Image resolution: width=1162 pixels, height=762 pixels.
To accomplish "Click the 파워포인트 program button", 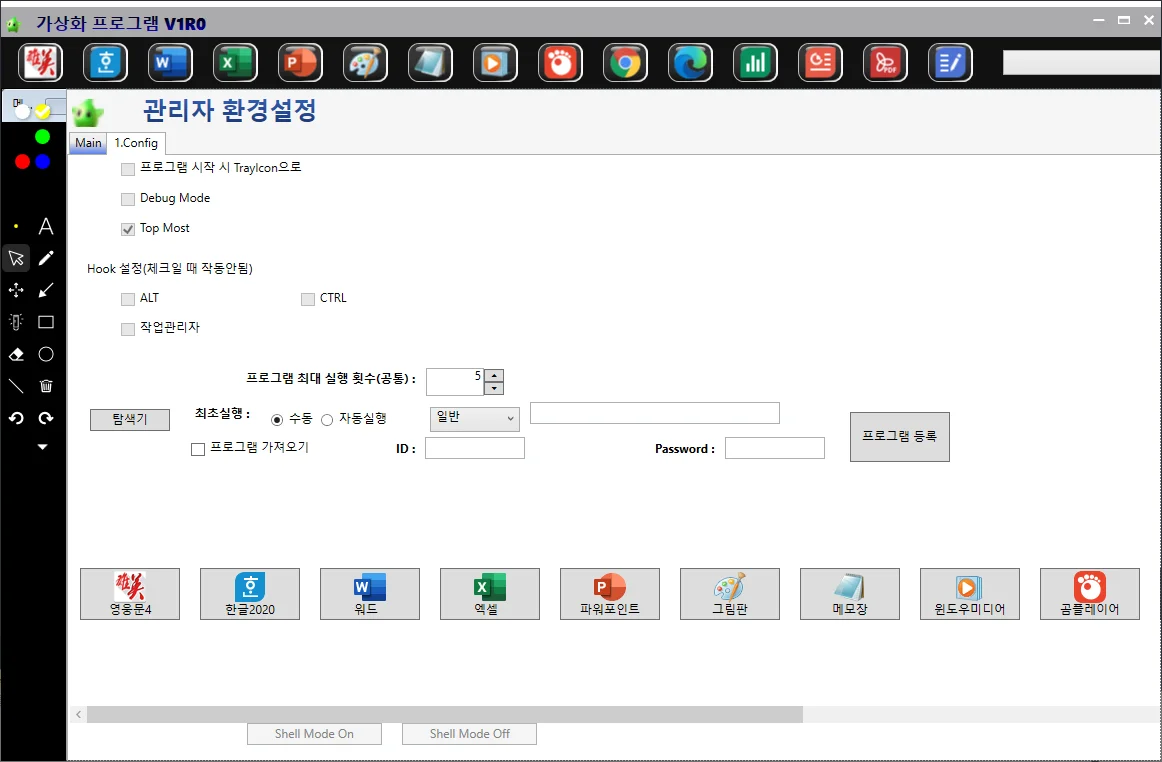I will 610,594.
